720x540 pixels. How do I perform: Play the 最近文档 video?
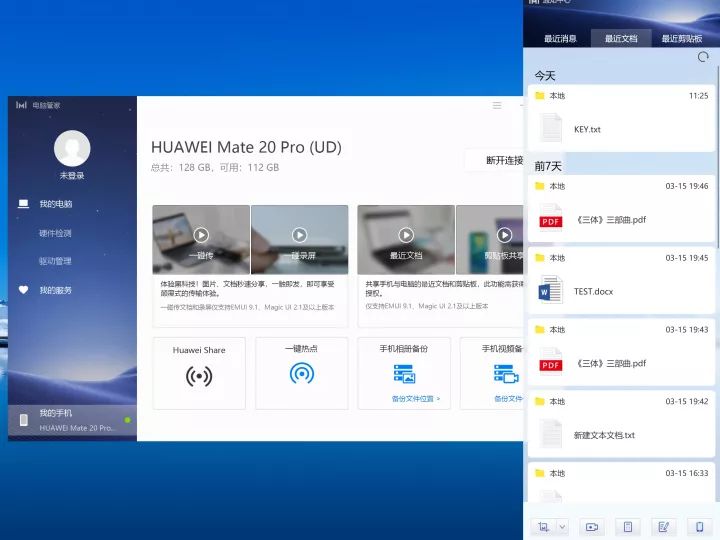(x=406, y=235)
